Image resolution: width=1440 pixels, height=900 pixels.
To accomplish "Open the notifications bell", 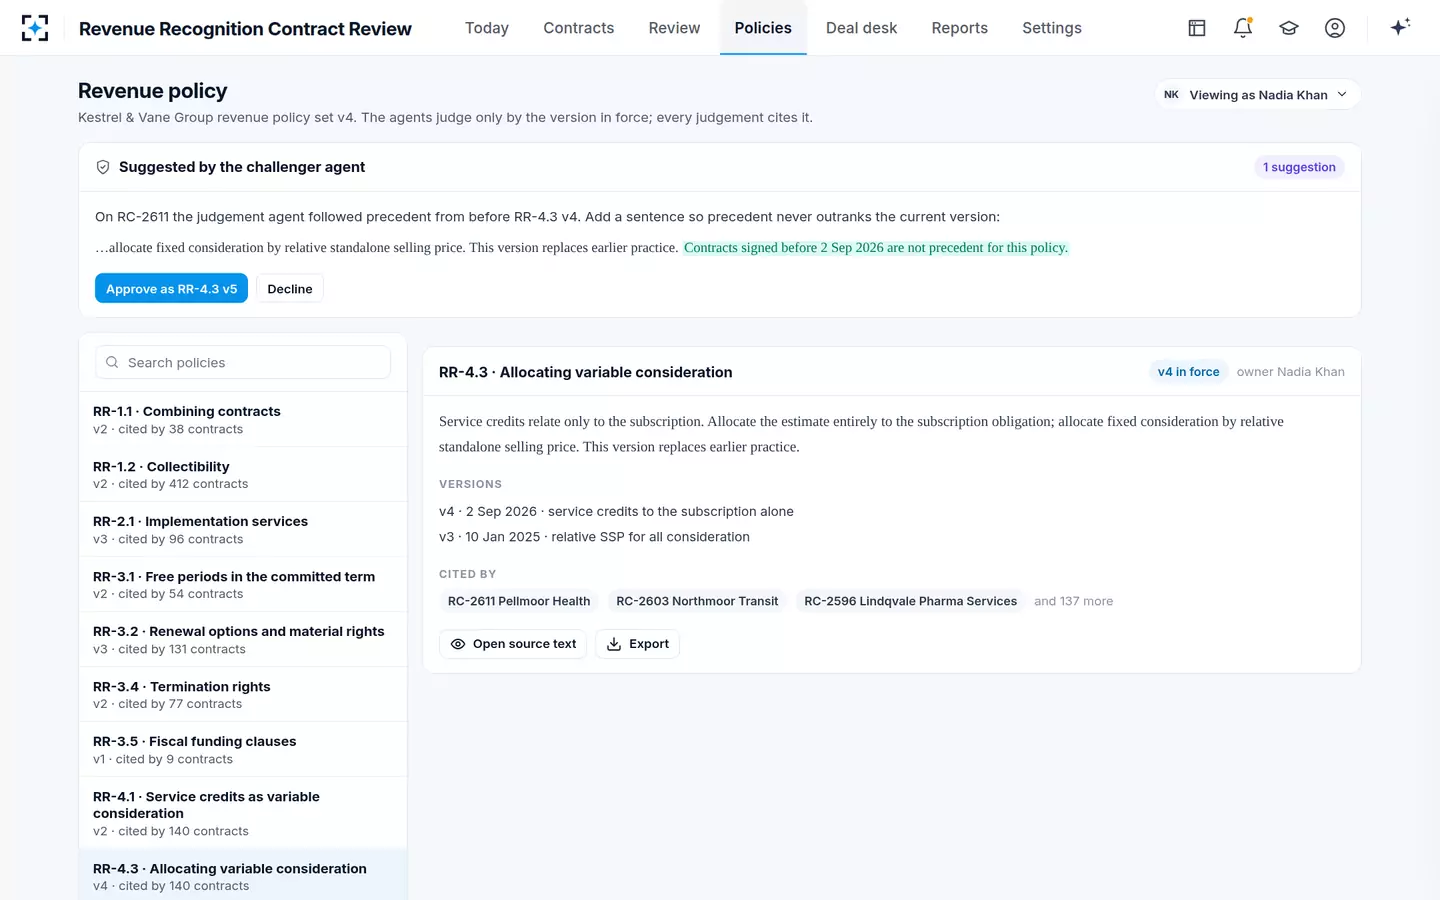I will 1243,28.
